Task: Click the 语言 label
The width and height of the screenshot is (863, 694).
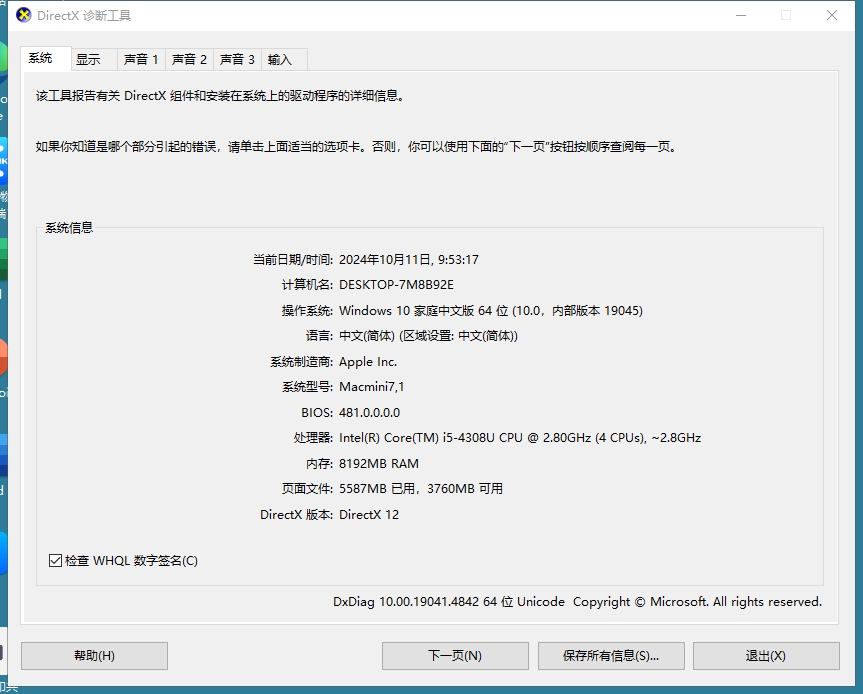Action: tap(319, 336)
